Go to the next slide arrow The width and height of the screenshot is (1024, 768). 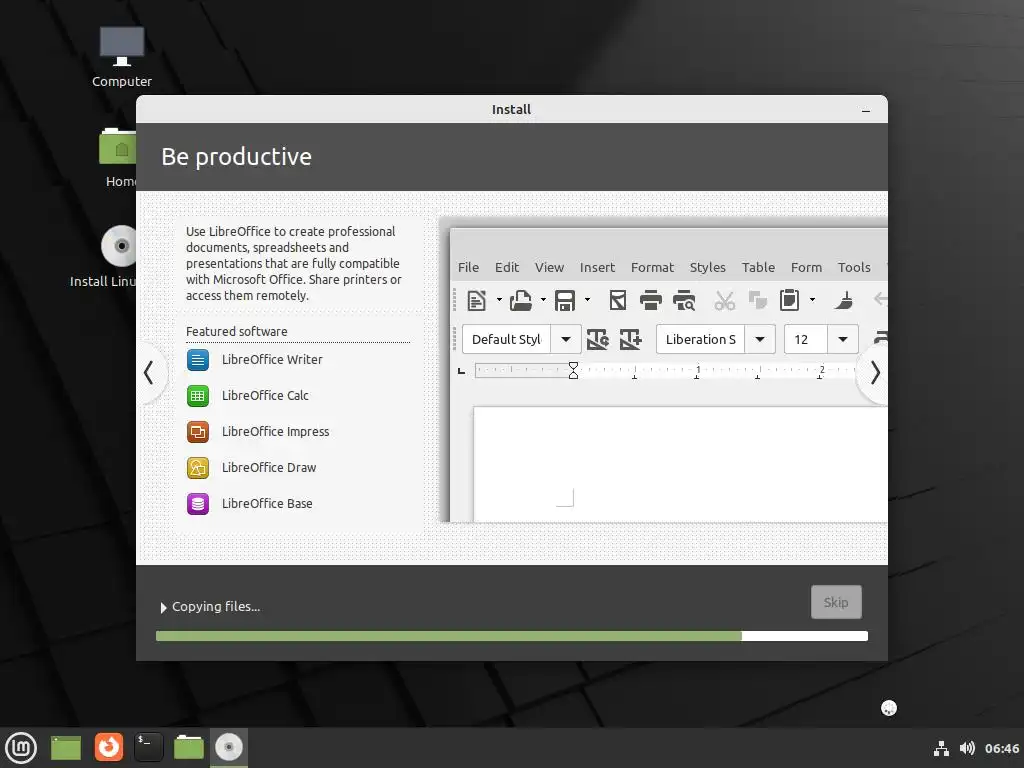click(874, 373)
